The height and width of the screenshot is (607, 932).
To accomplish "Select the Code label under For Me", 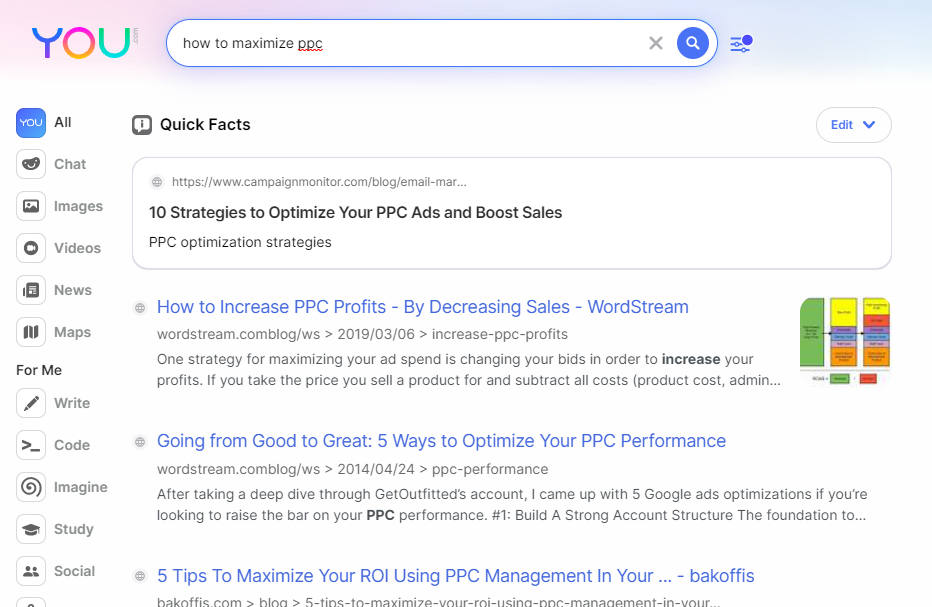I will [72, 445].
